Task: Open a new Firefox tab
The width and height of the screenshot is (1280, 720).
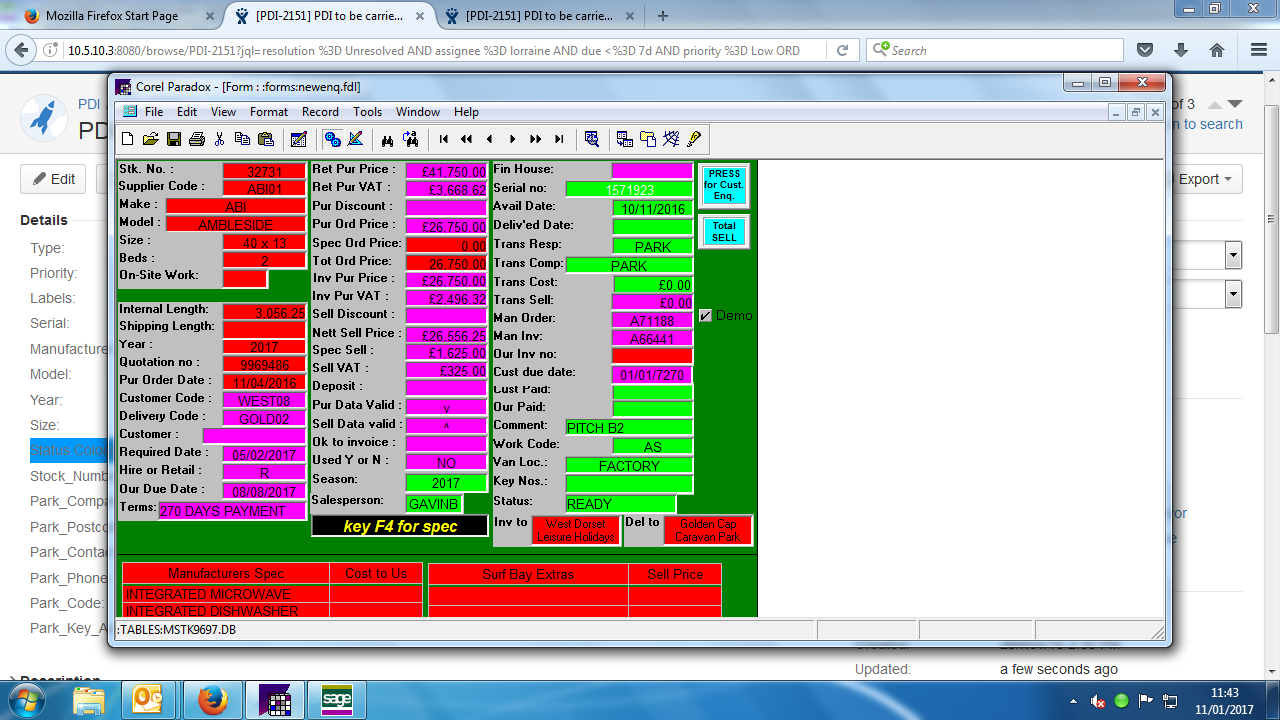Action: coord(663,15)
